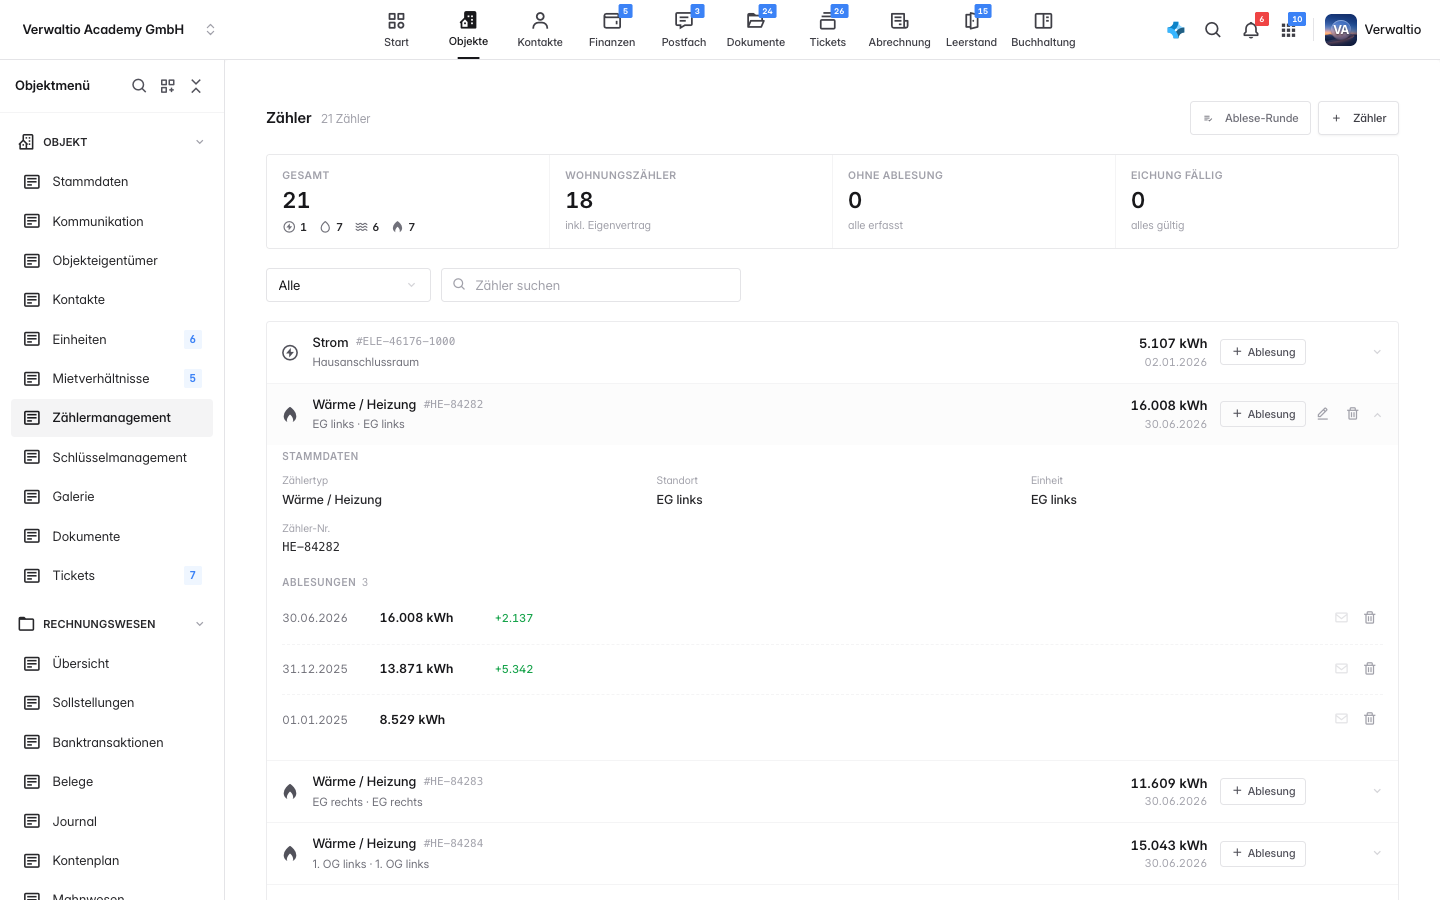Image resolution: width=1440 pixels, height=900 pixels.
Task: Open the Dokumente icon in top navigation
Action: point(756,21)
